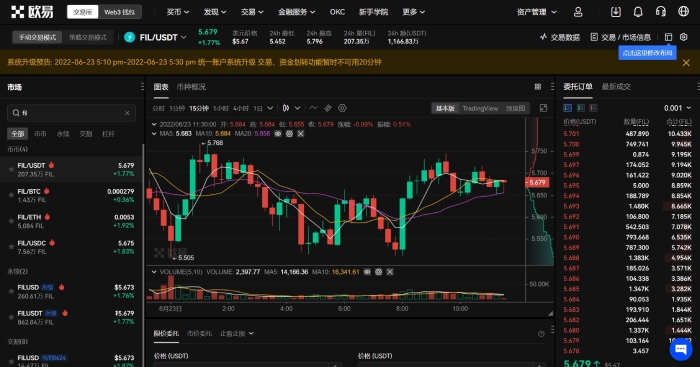Favorite the FIL/ETH pair star
The height and width of the screenshot is (367, 700).
click(11, 221)
